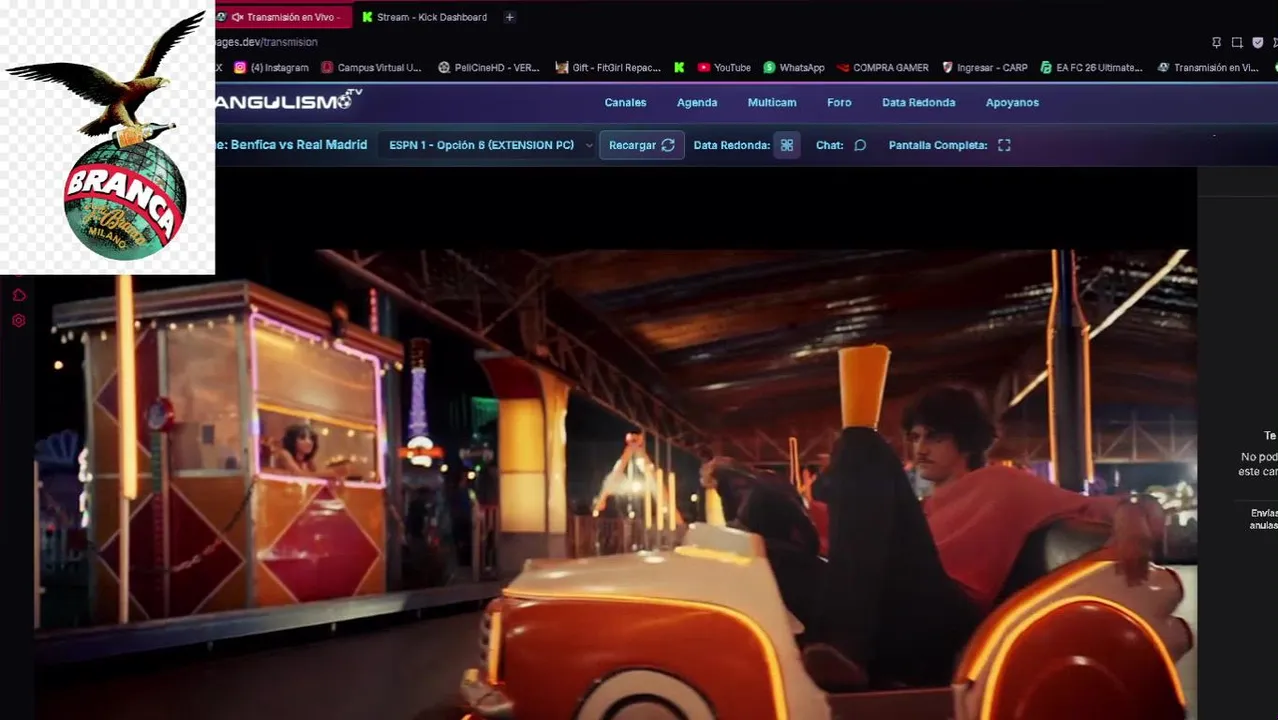Open the Apoyanos menu
Screen dimensions: 1278x720
(x=1012, y=102)
